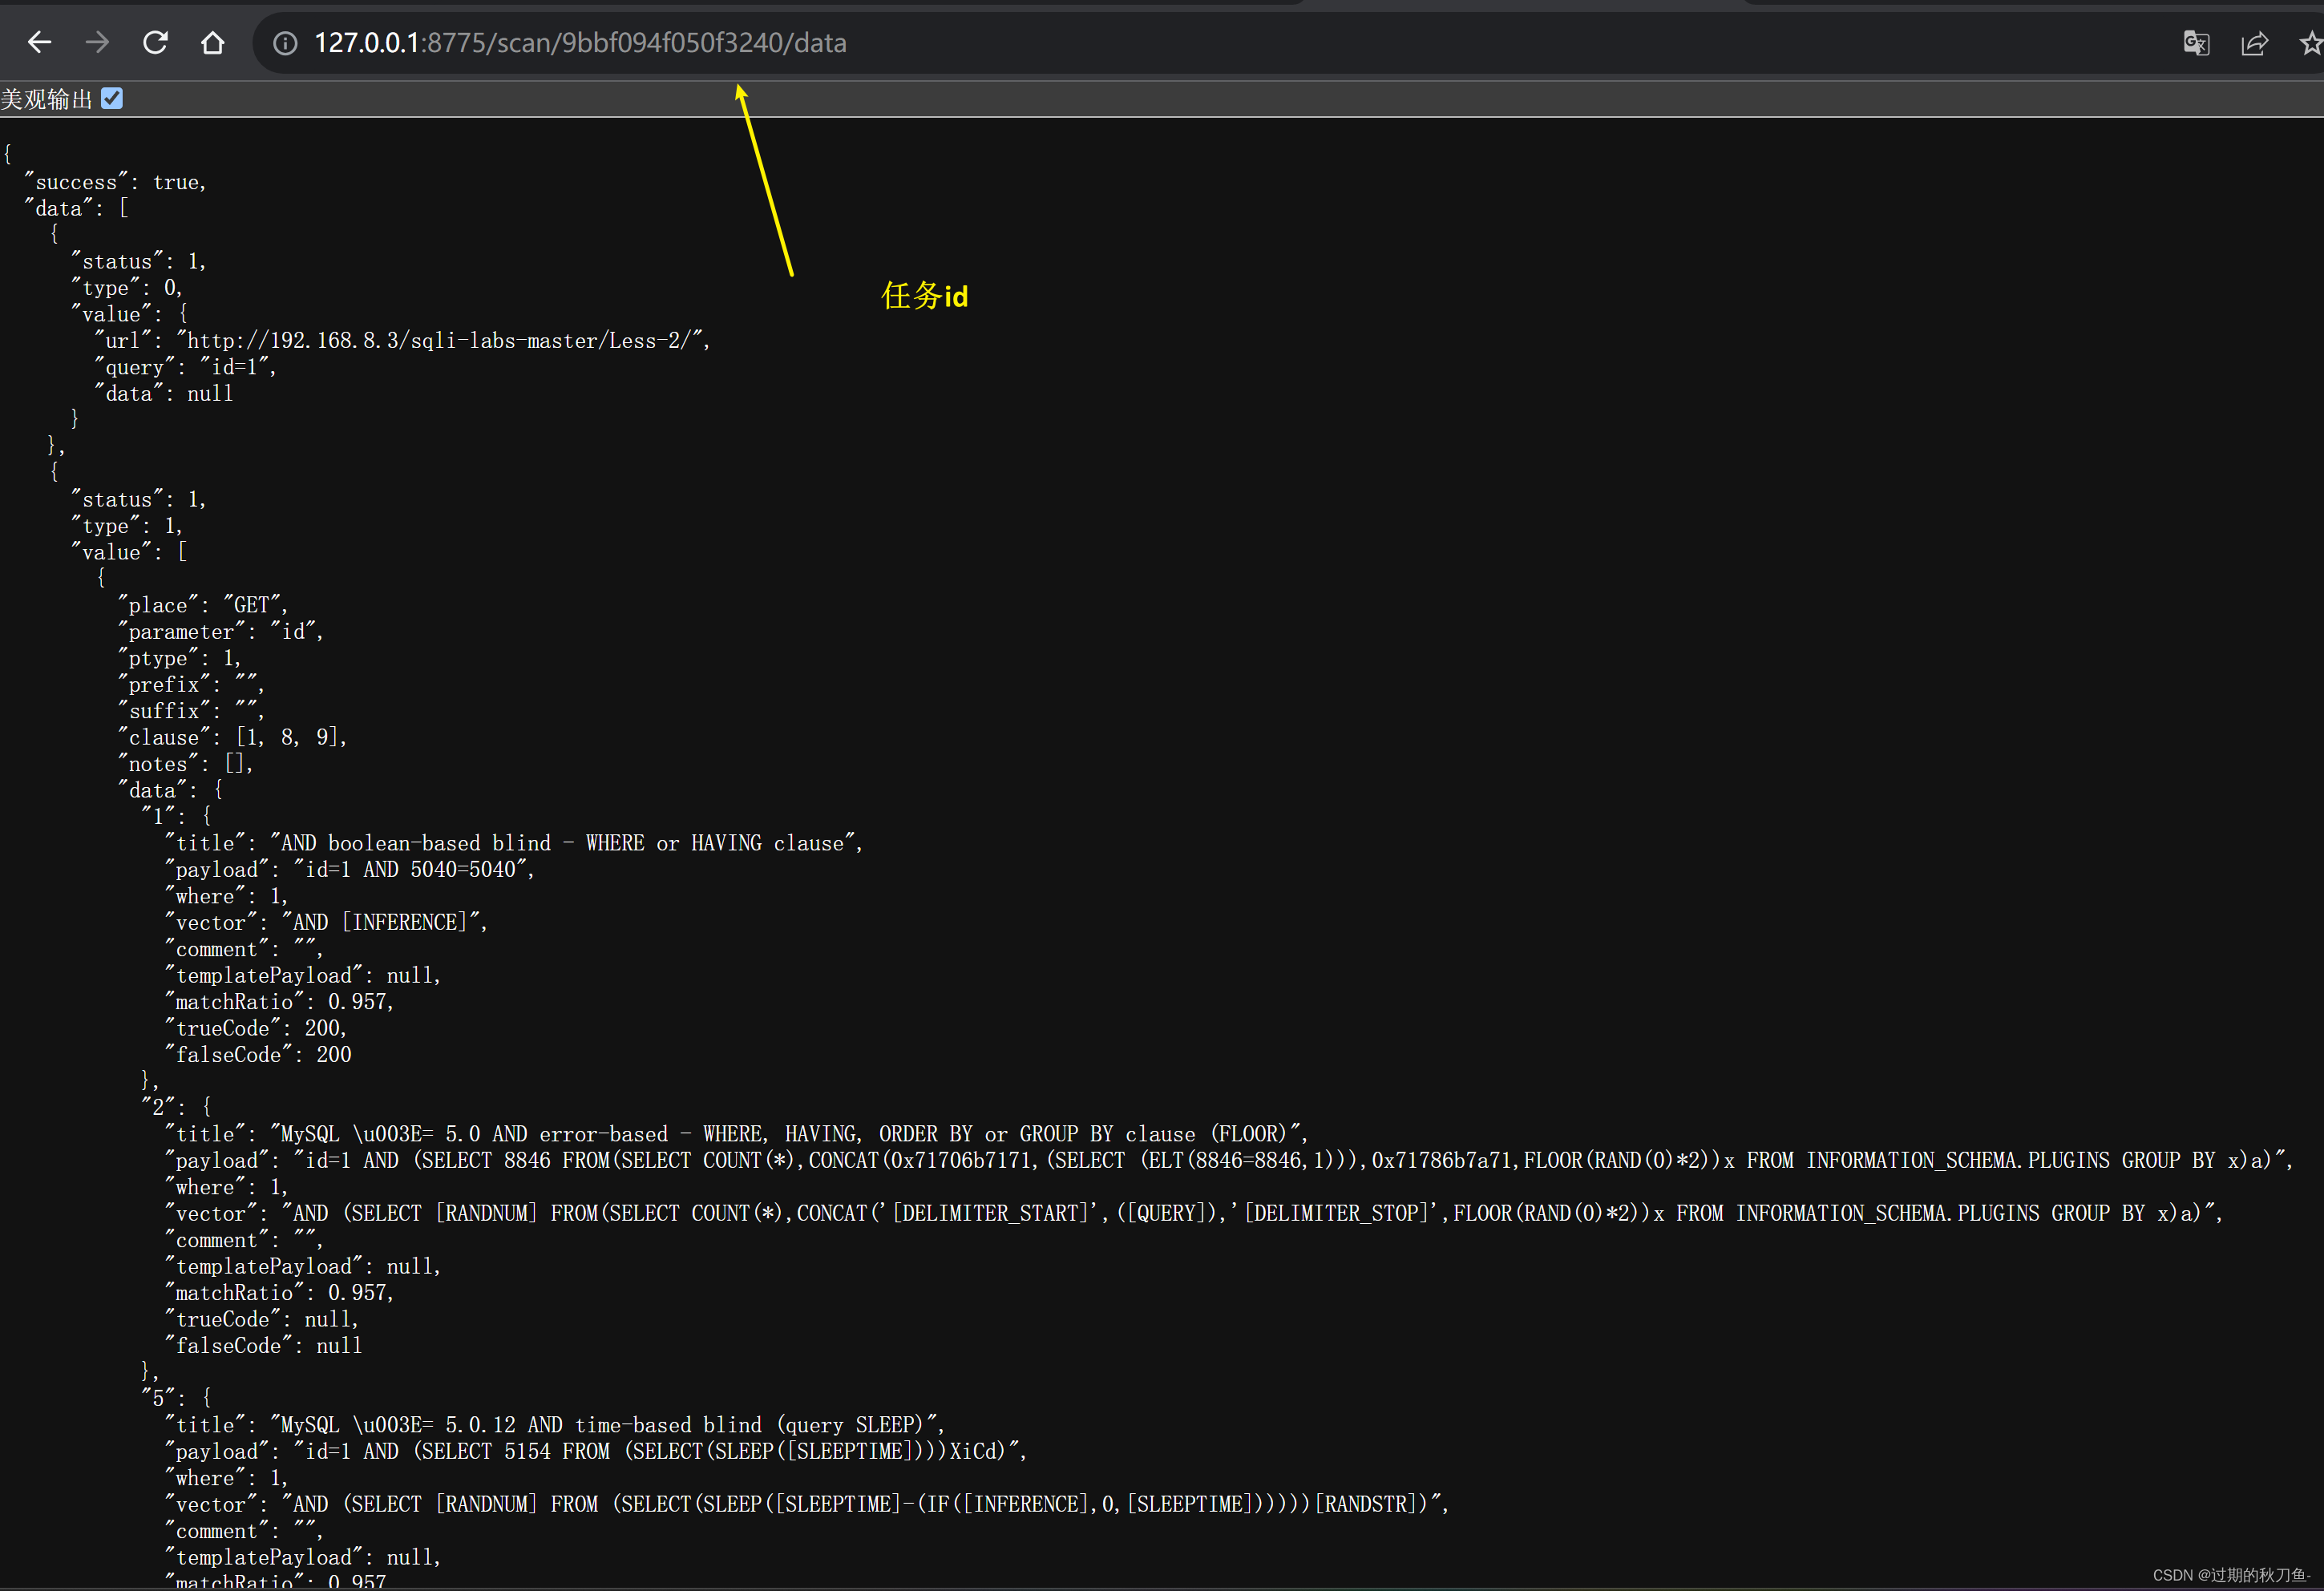Share this page via share icon
The image size is (2324, 1591).
pyautogui.click(x=2254, y=43)
